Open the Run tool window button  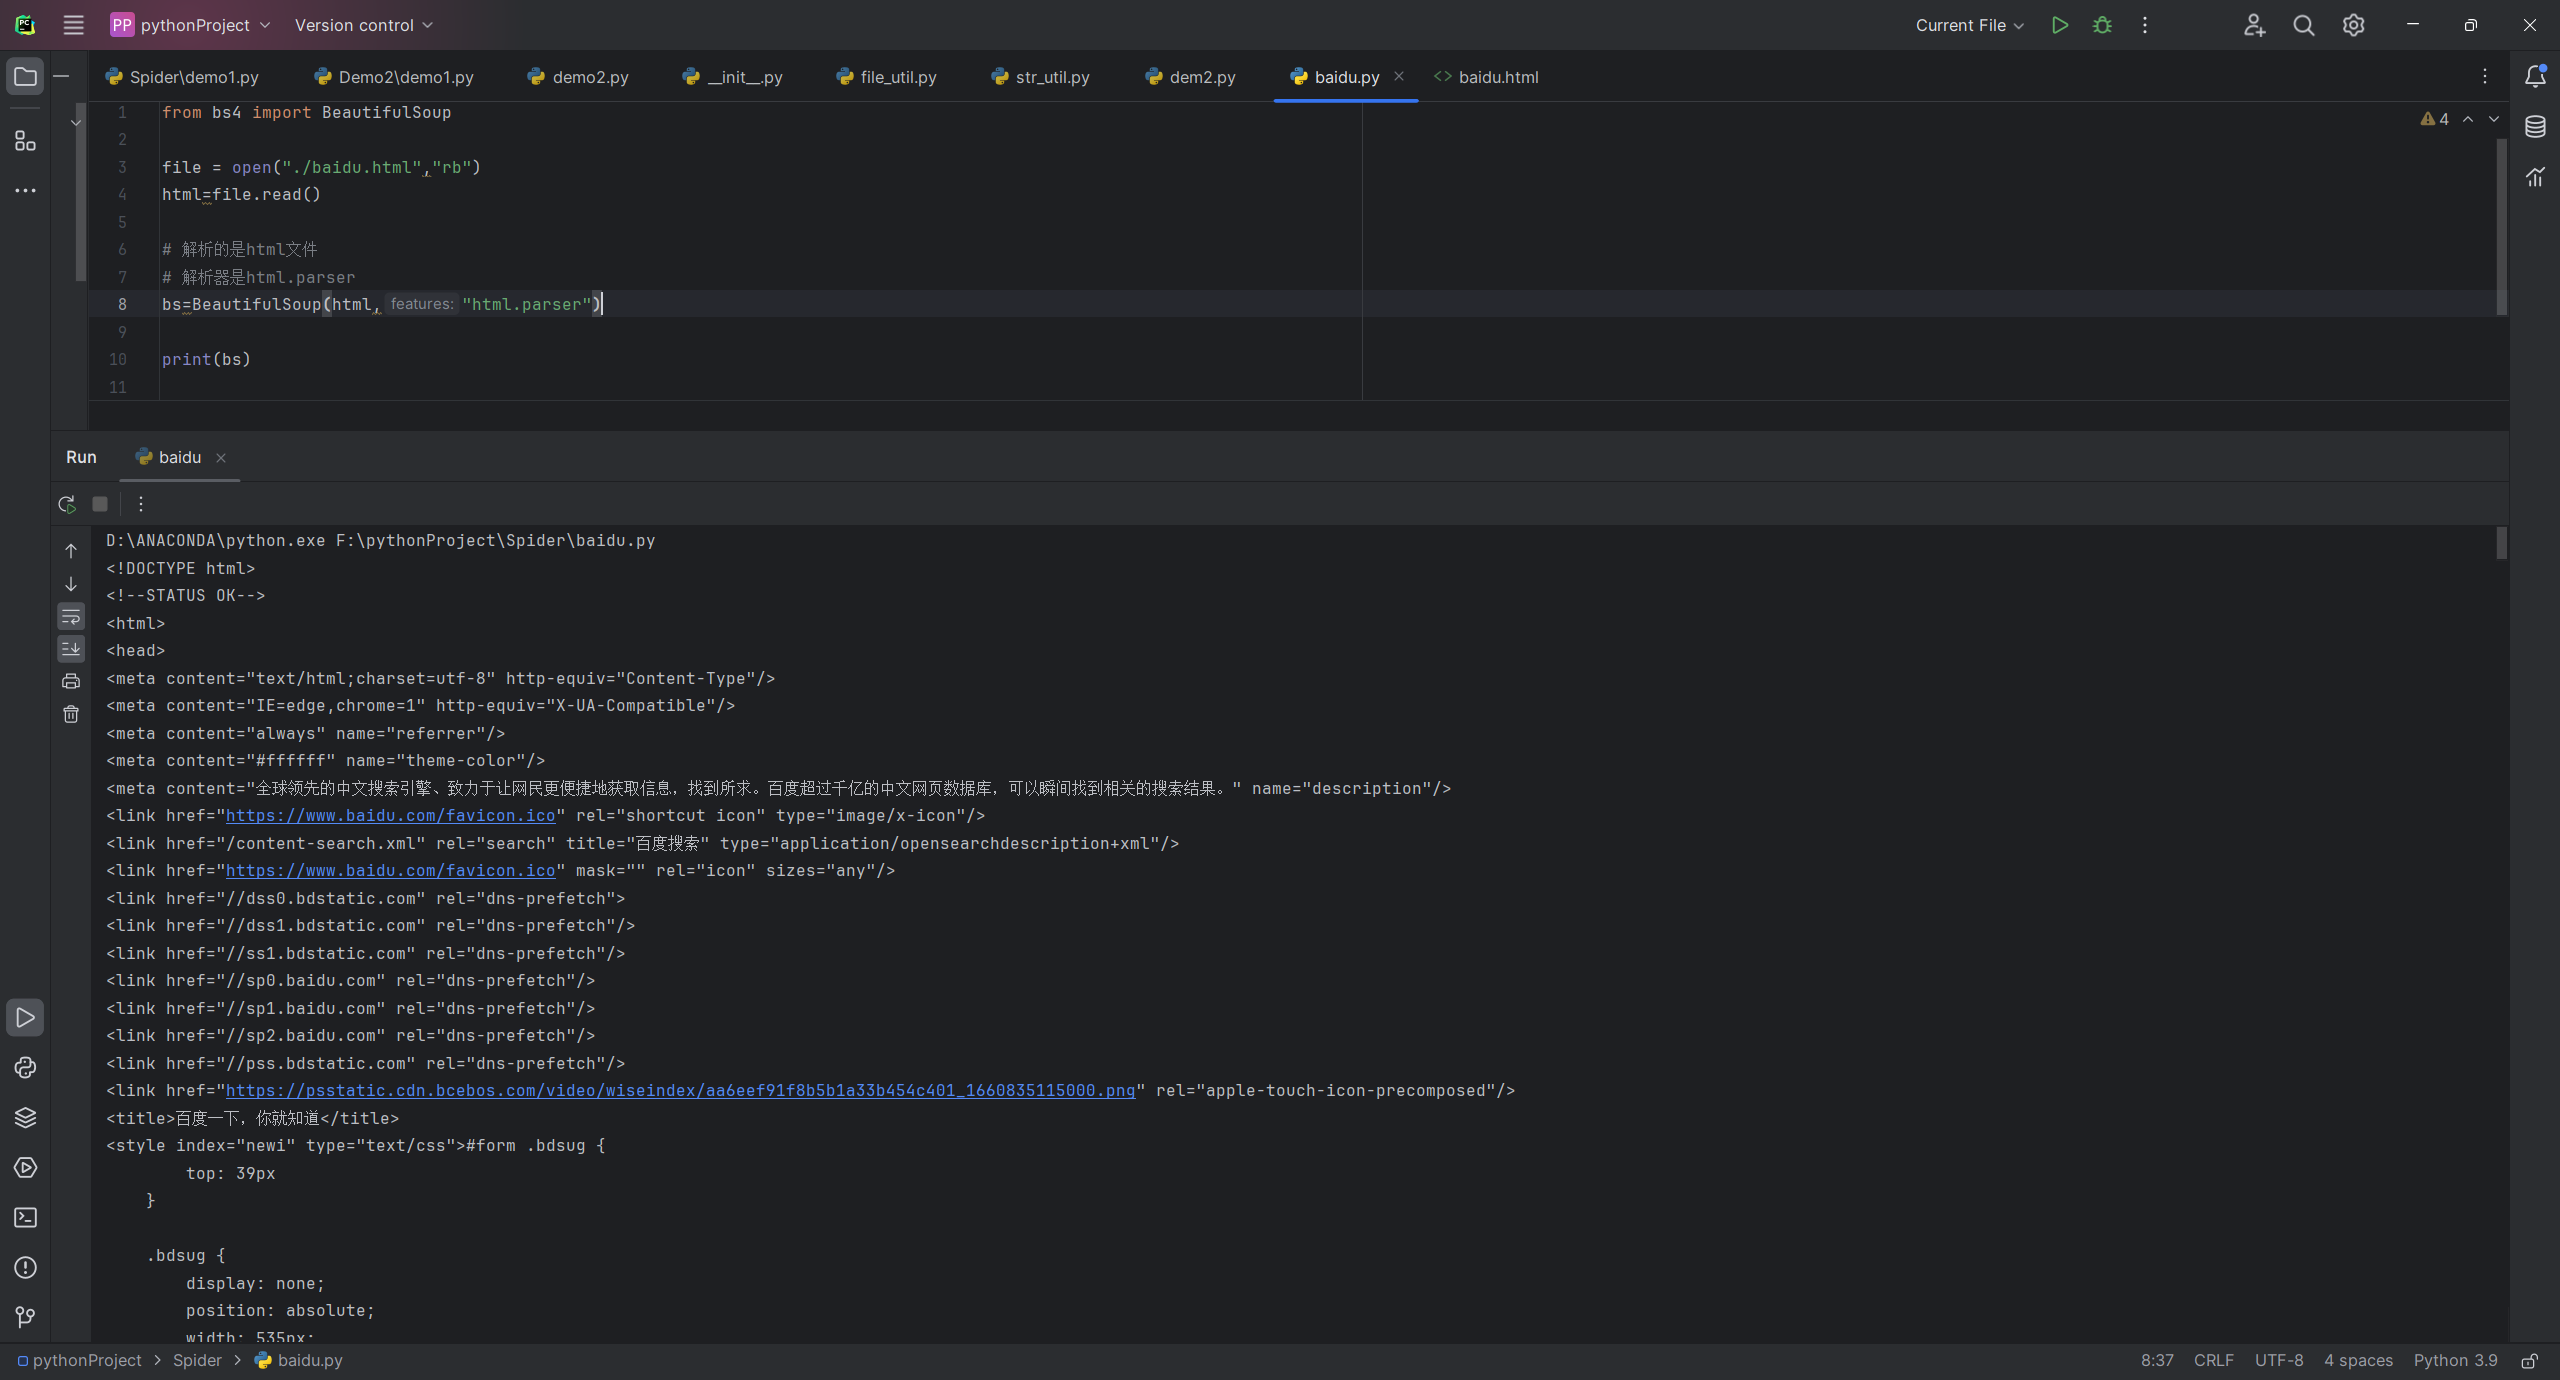tap(25, 1018)
